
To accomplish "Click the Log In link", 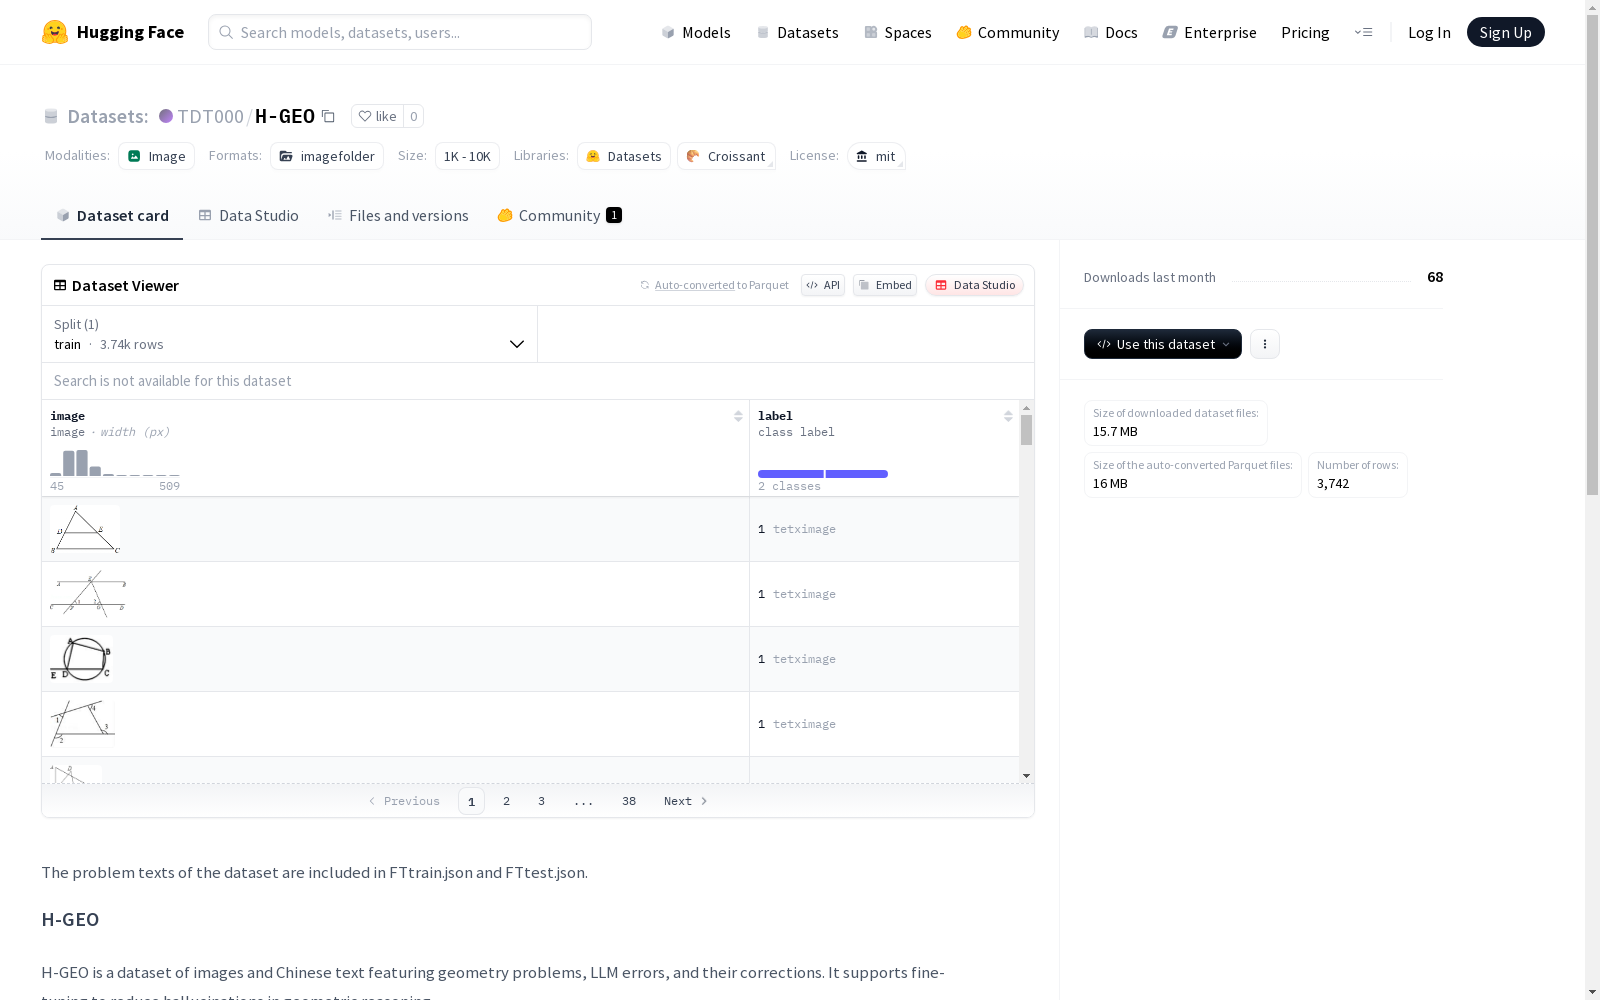I will 1429,32.
